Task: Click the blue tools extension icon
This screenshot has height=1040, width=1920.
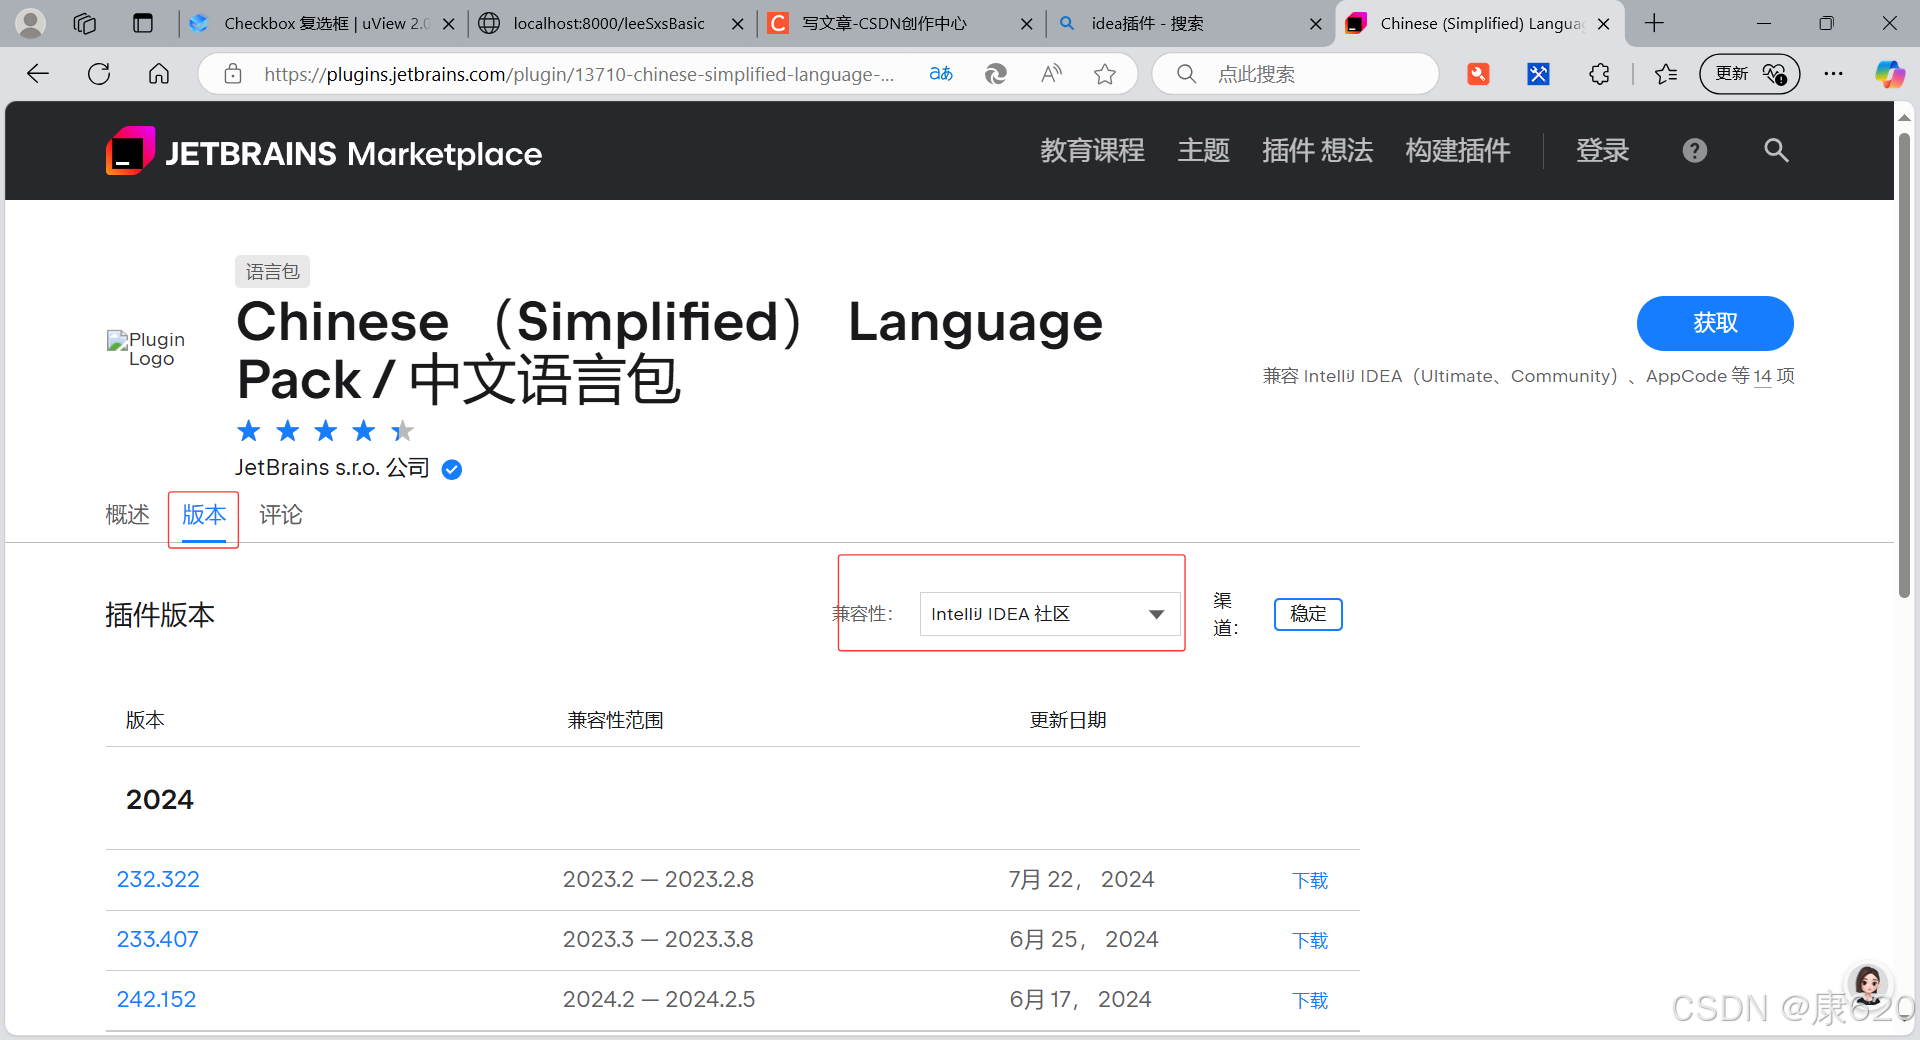Action: 1538,74
